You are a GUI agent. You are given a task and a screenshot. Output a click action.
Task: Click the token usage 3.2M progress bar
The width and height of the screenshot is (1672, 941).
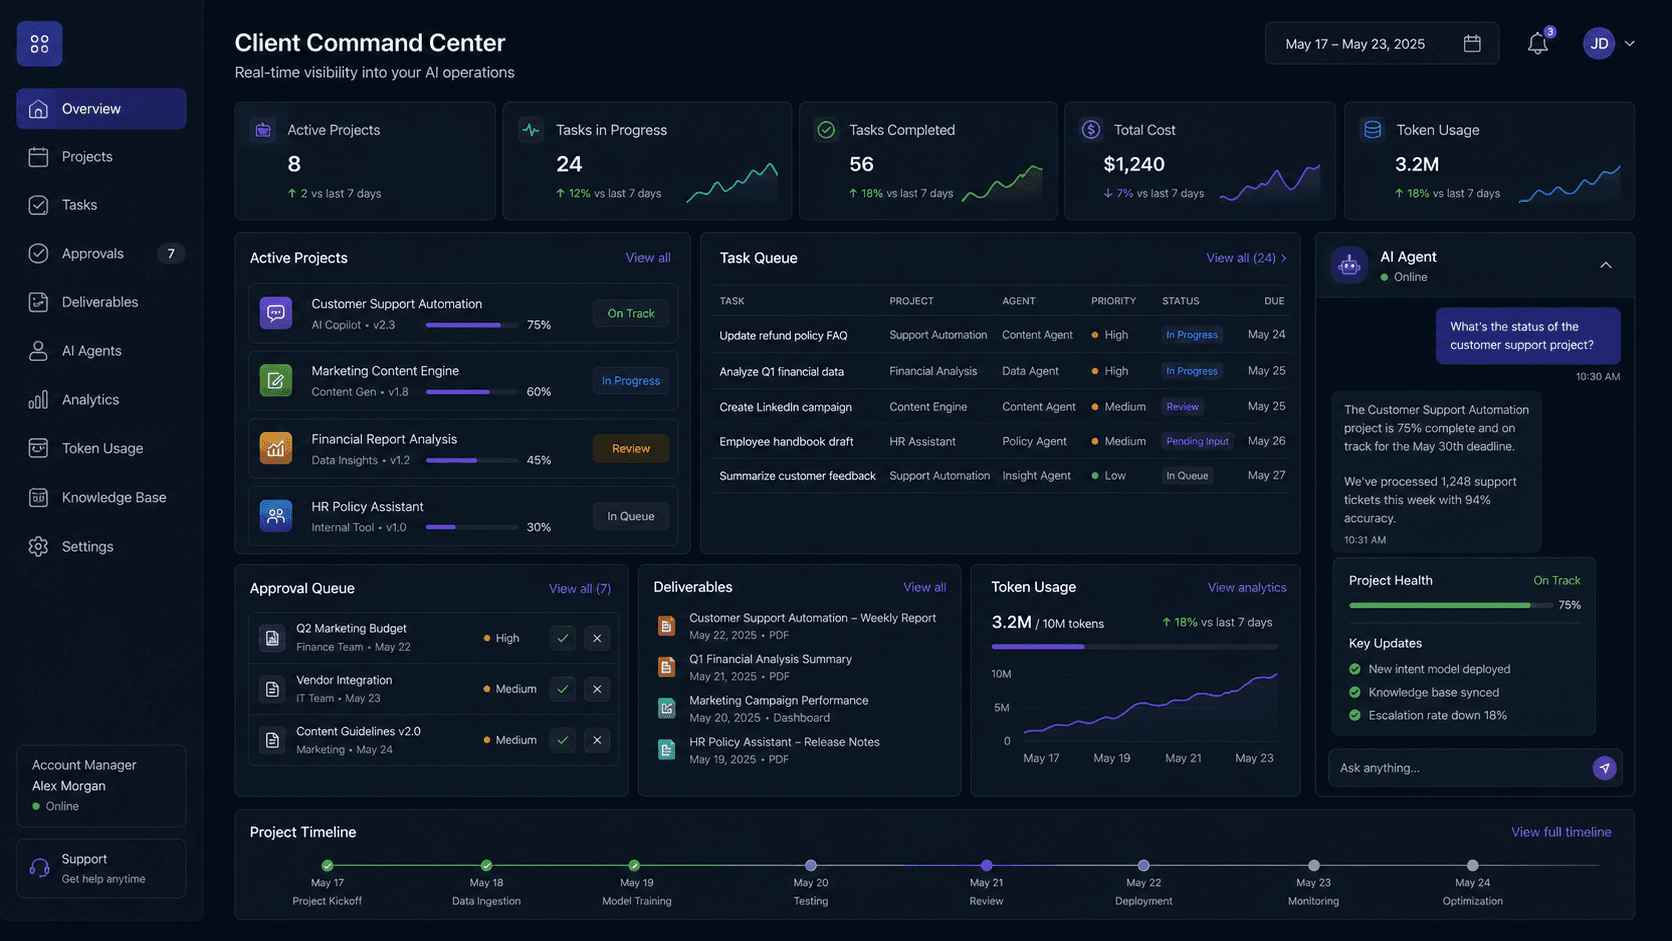[x=1134, y=647]
